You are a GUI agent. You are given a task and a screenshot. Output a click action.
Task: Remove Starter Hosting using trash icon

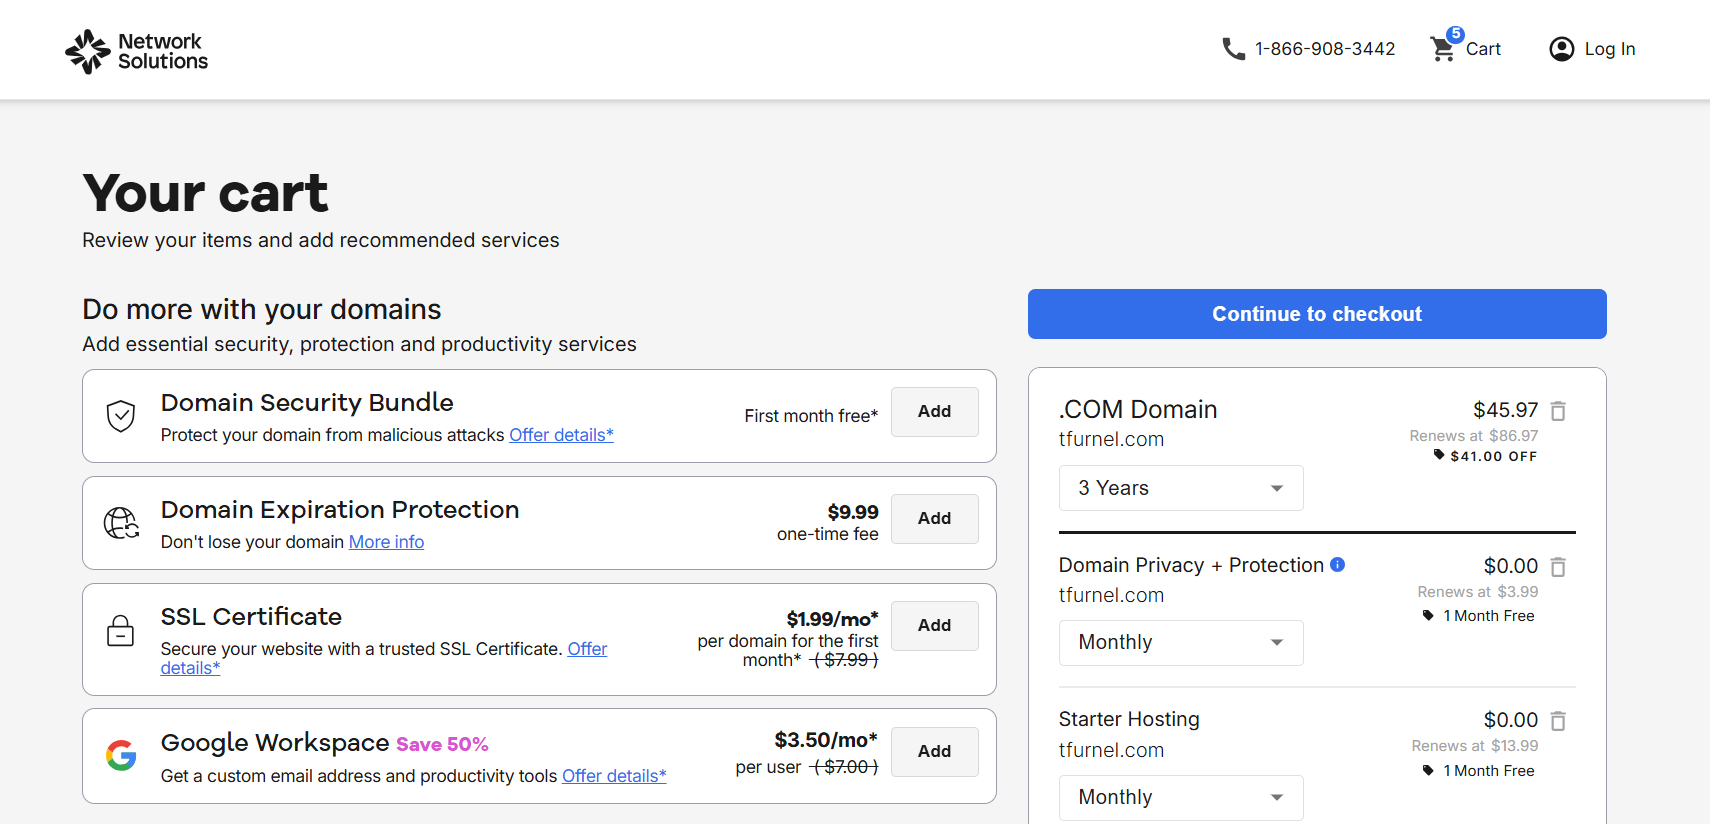1558,721
